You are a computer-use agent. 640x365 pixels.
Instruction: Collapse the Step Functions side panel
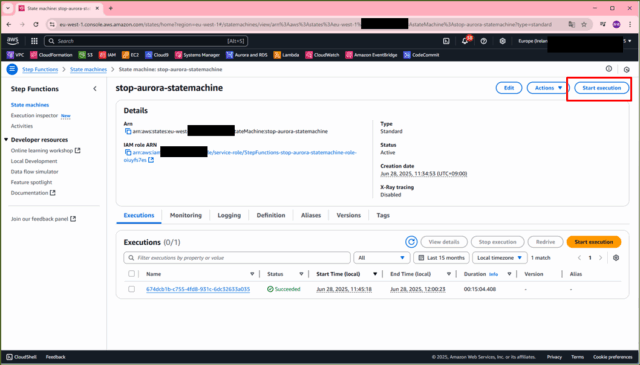coord(95,89)
